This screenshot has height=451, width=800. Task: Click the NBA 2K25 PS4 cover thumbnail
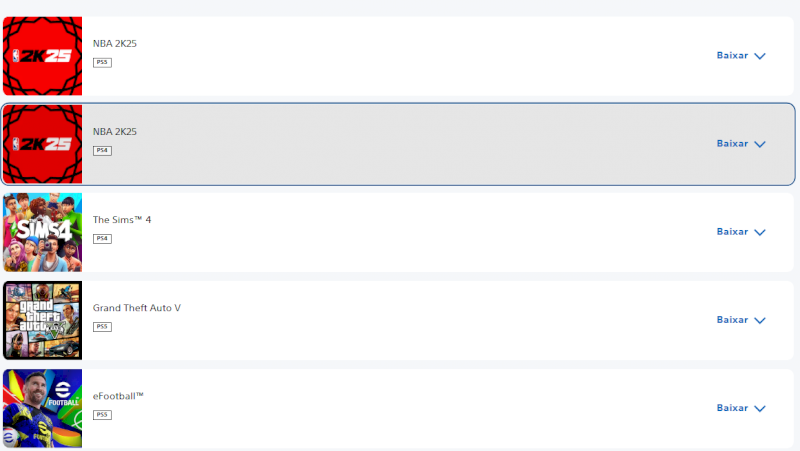coord(42,144)
